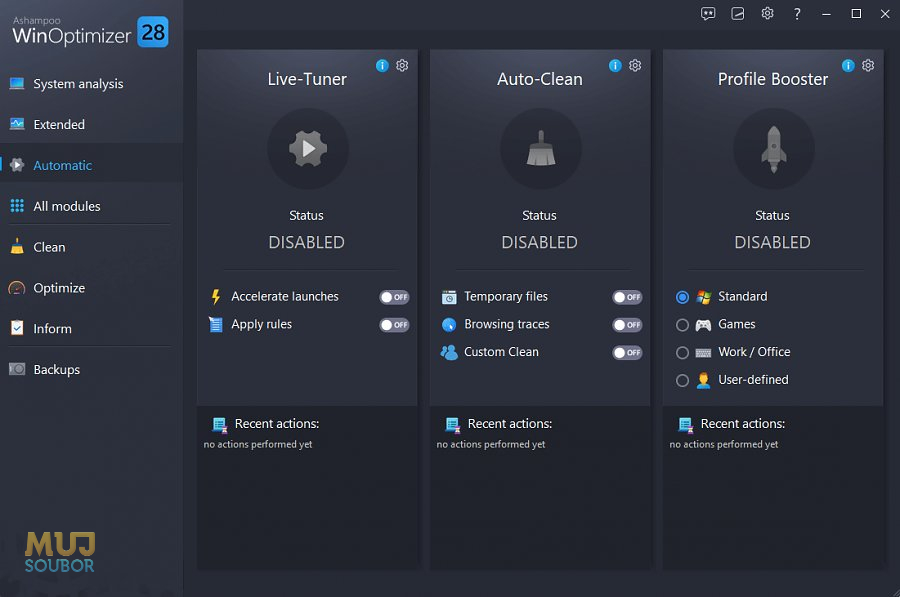Click the Auto-Clean title
Image resolution: width=900 pixels, height=597 pixels.
[540, 79]
